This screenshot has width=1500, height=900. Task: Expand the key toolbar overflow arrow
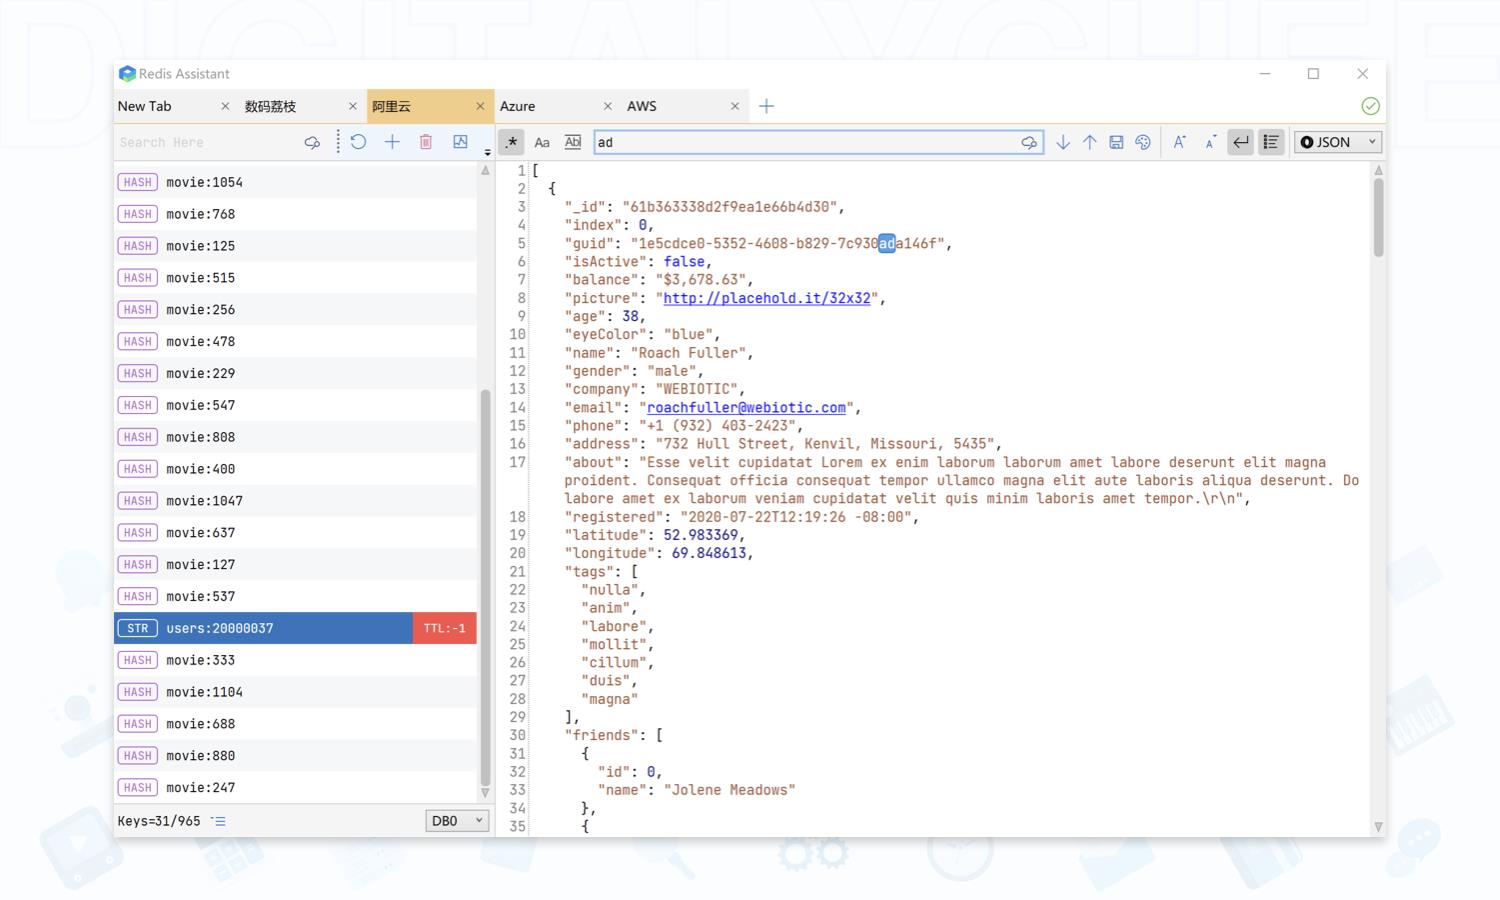488,152
